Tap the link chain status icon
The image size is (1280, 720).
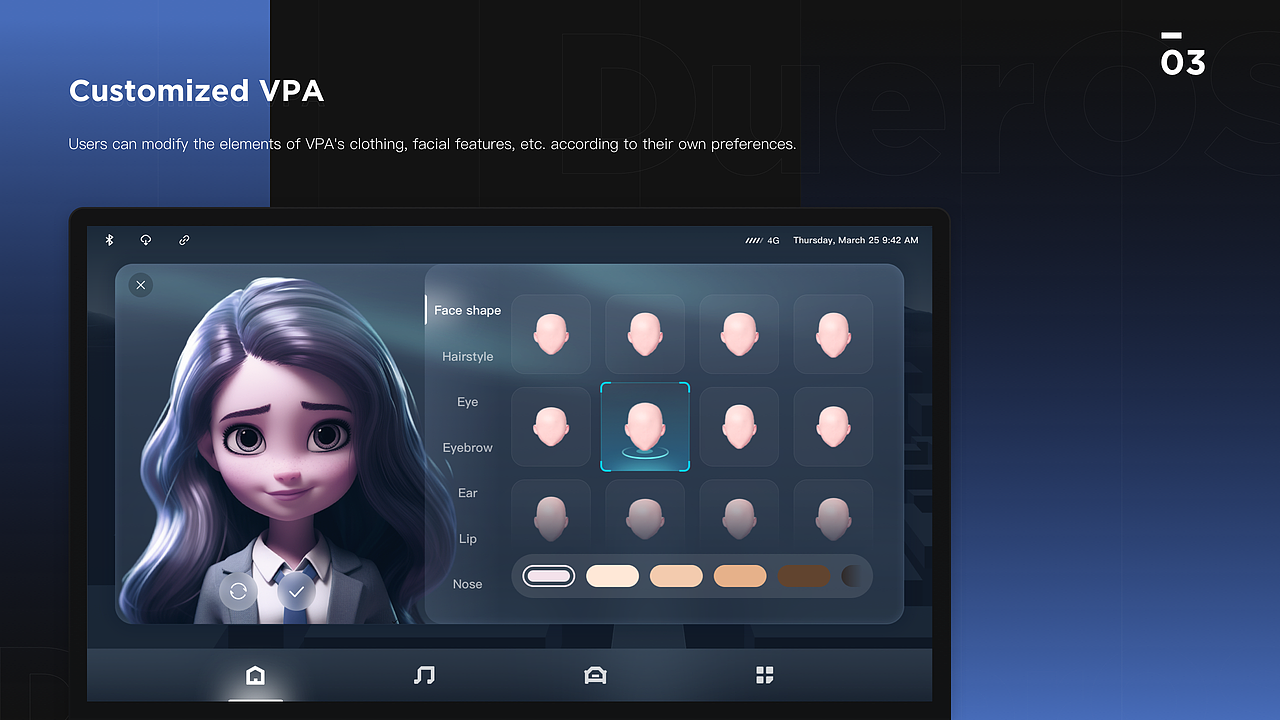(x=184, y=240)
